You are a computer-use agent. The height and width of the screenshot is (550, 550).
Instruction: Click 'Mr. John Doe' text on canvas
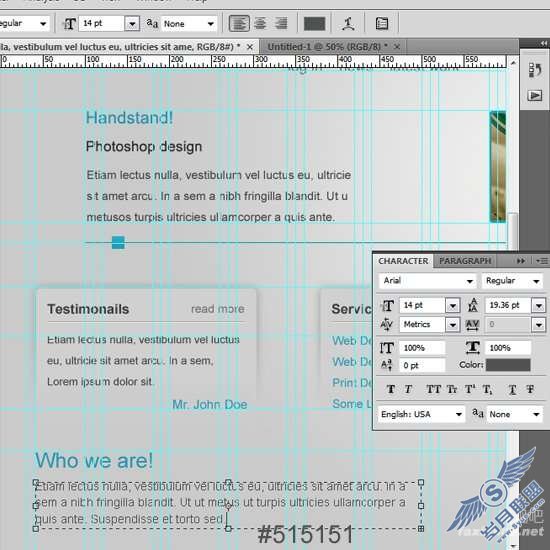210,405
